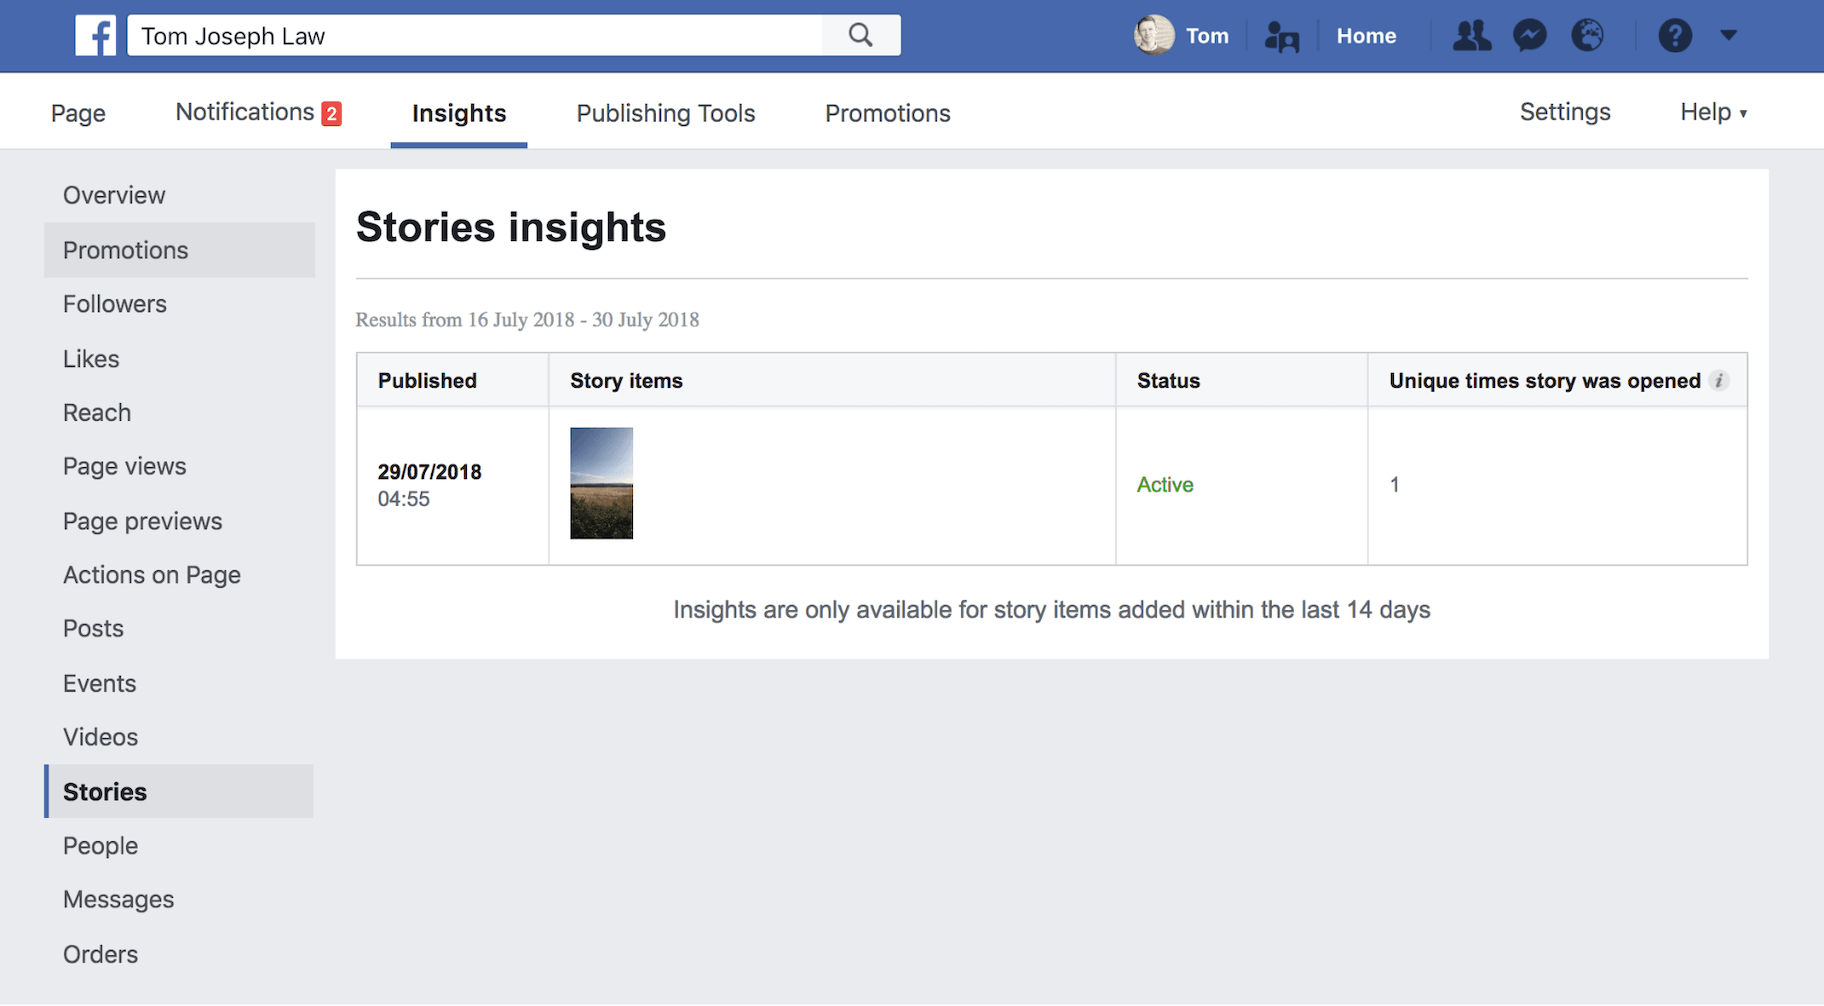This screenshot has width=1824, height=1006.
Task: Click the page switcher icon beside Tom
Action: [1281, 35]
